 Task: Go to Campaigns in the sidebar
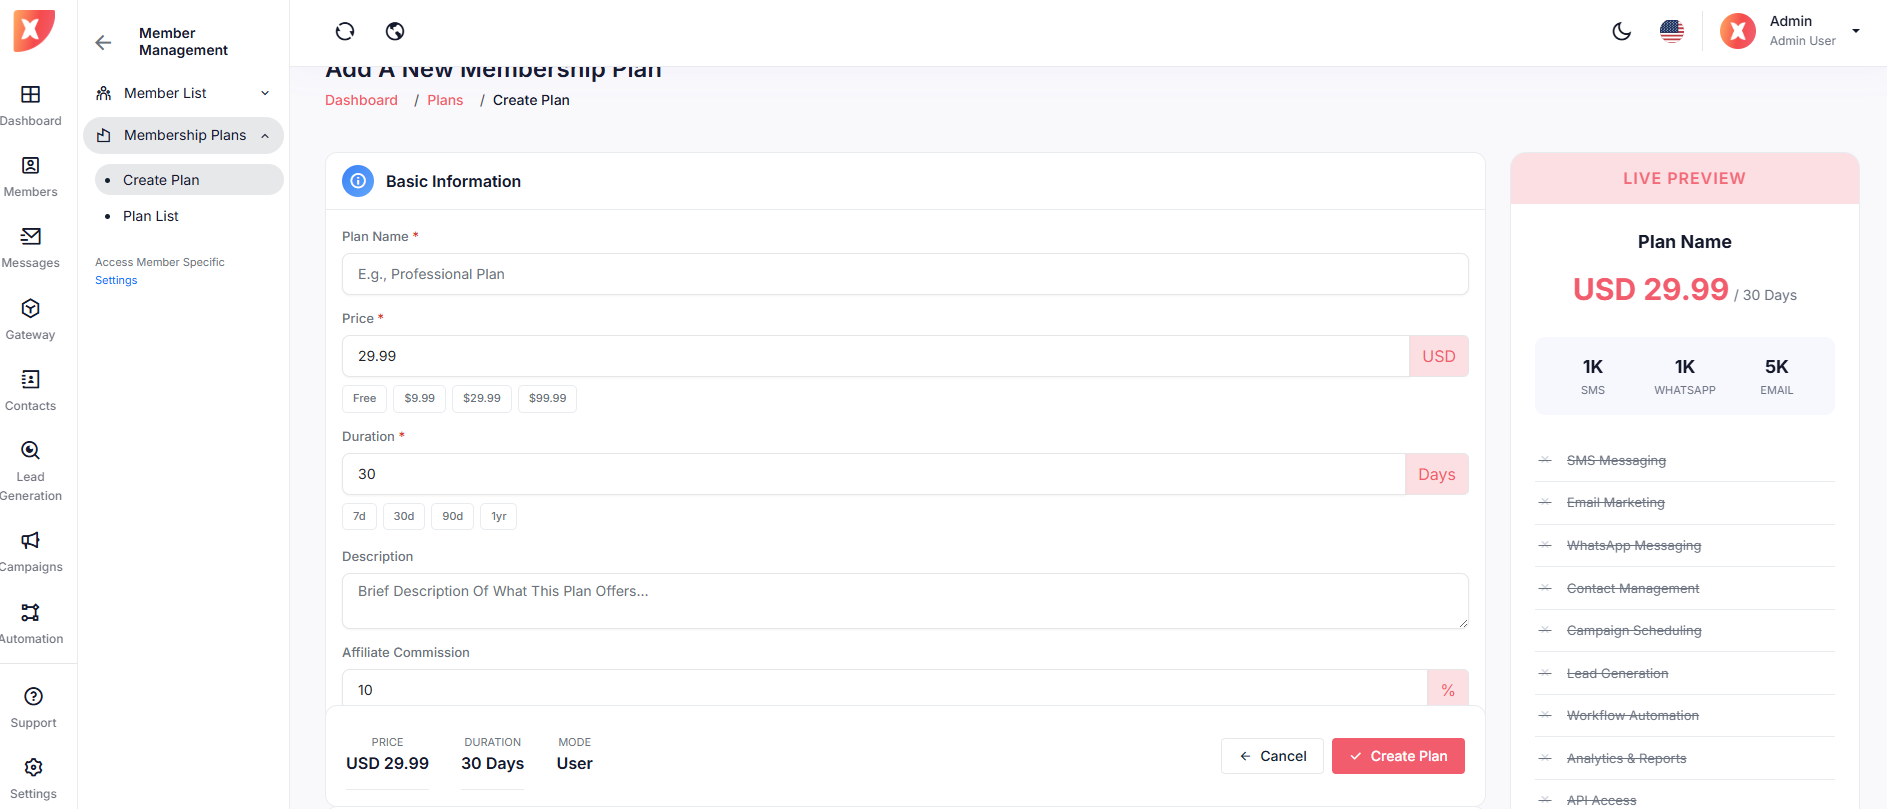pos(31,551)
